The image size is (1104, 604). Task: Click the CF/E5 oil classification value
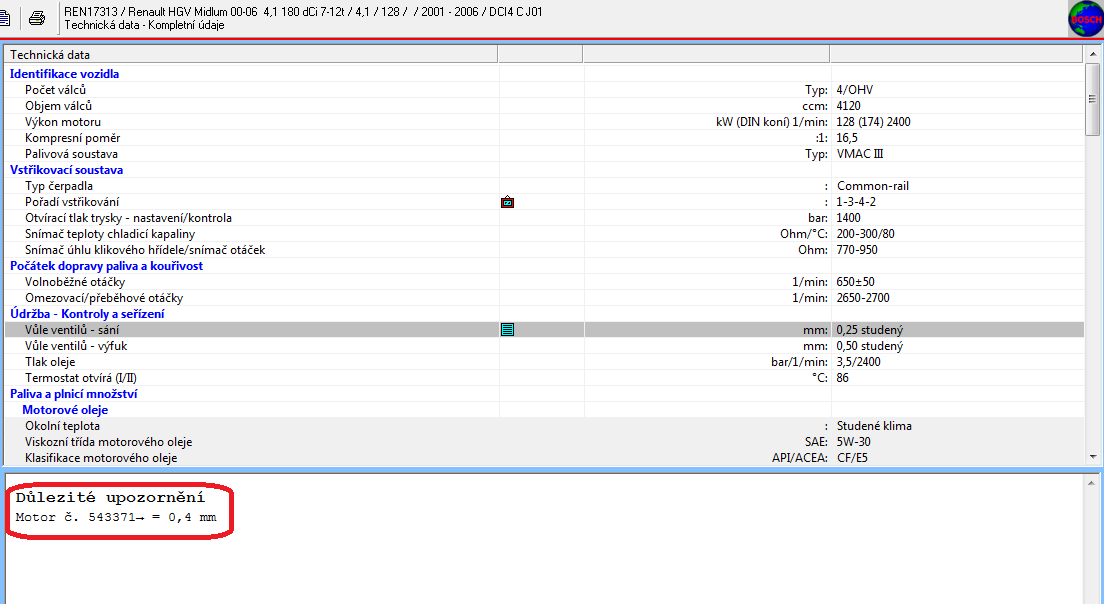click(852, 458)
